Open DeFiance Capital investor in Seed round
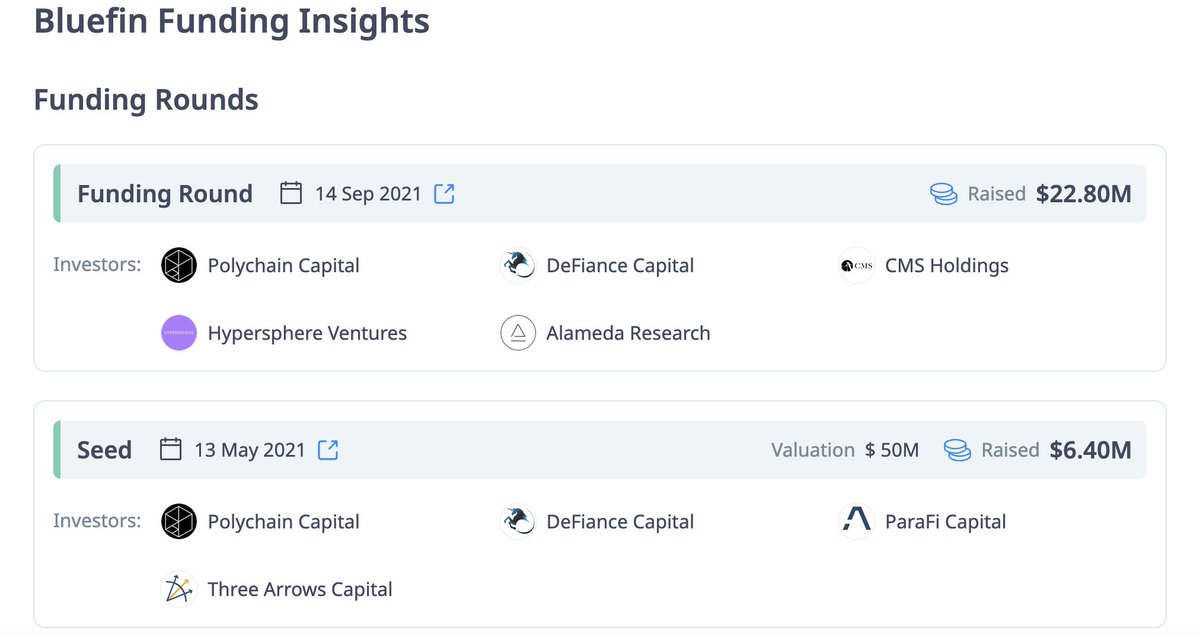Image resolution: width=1200 pixels, height=637 pixels. pyautogui.click(x=620, y=522)
